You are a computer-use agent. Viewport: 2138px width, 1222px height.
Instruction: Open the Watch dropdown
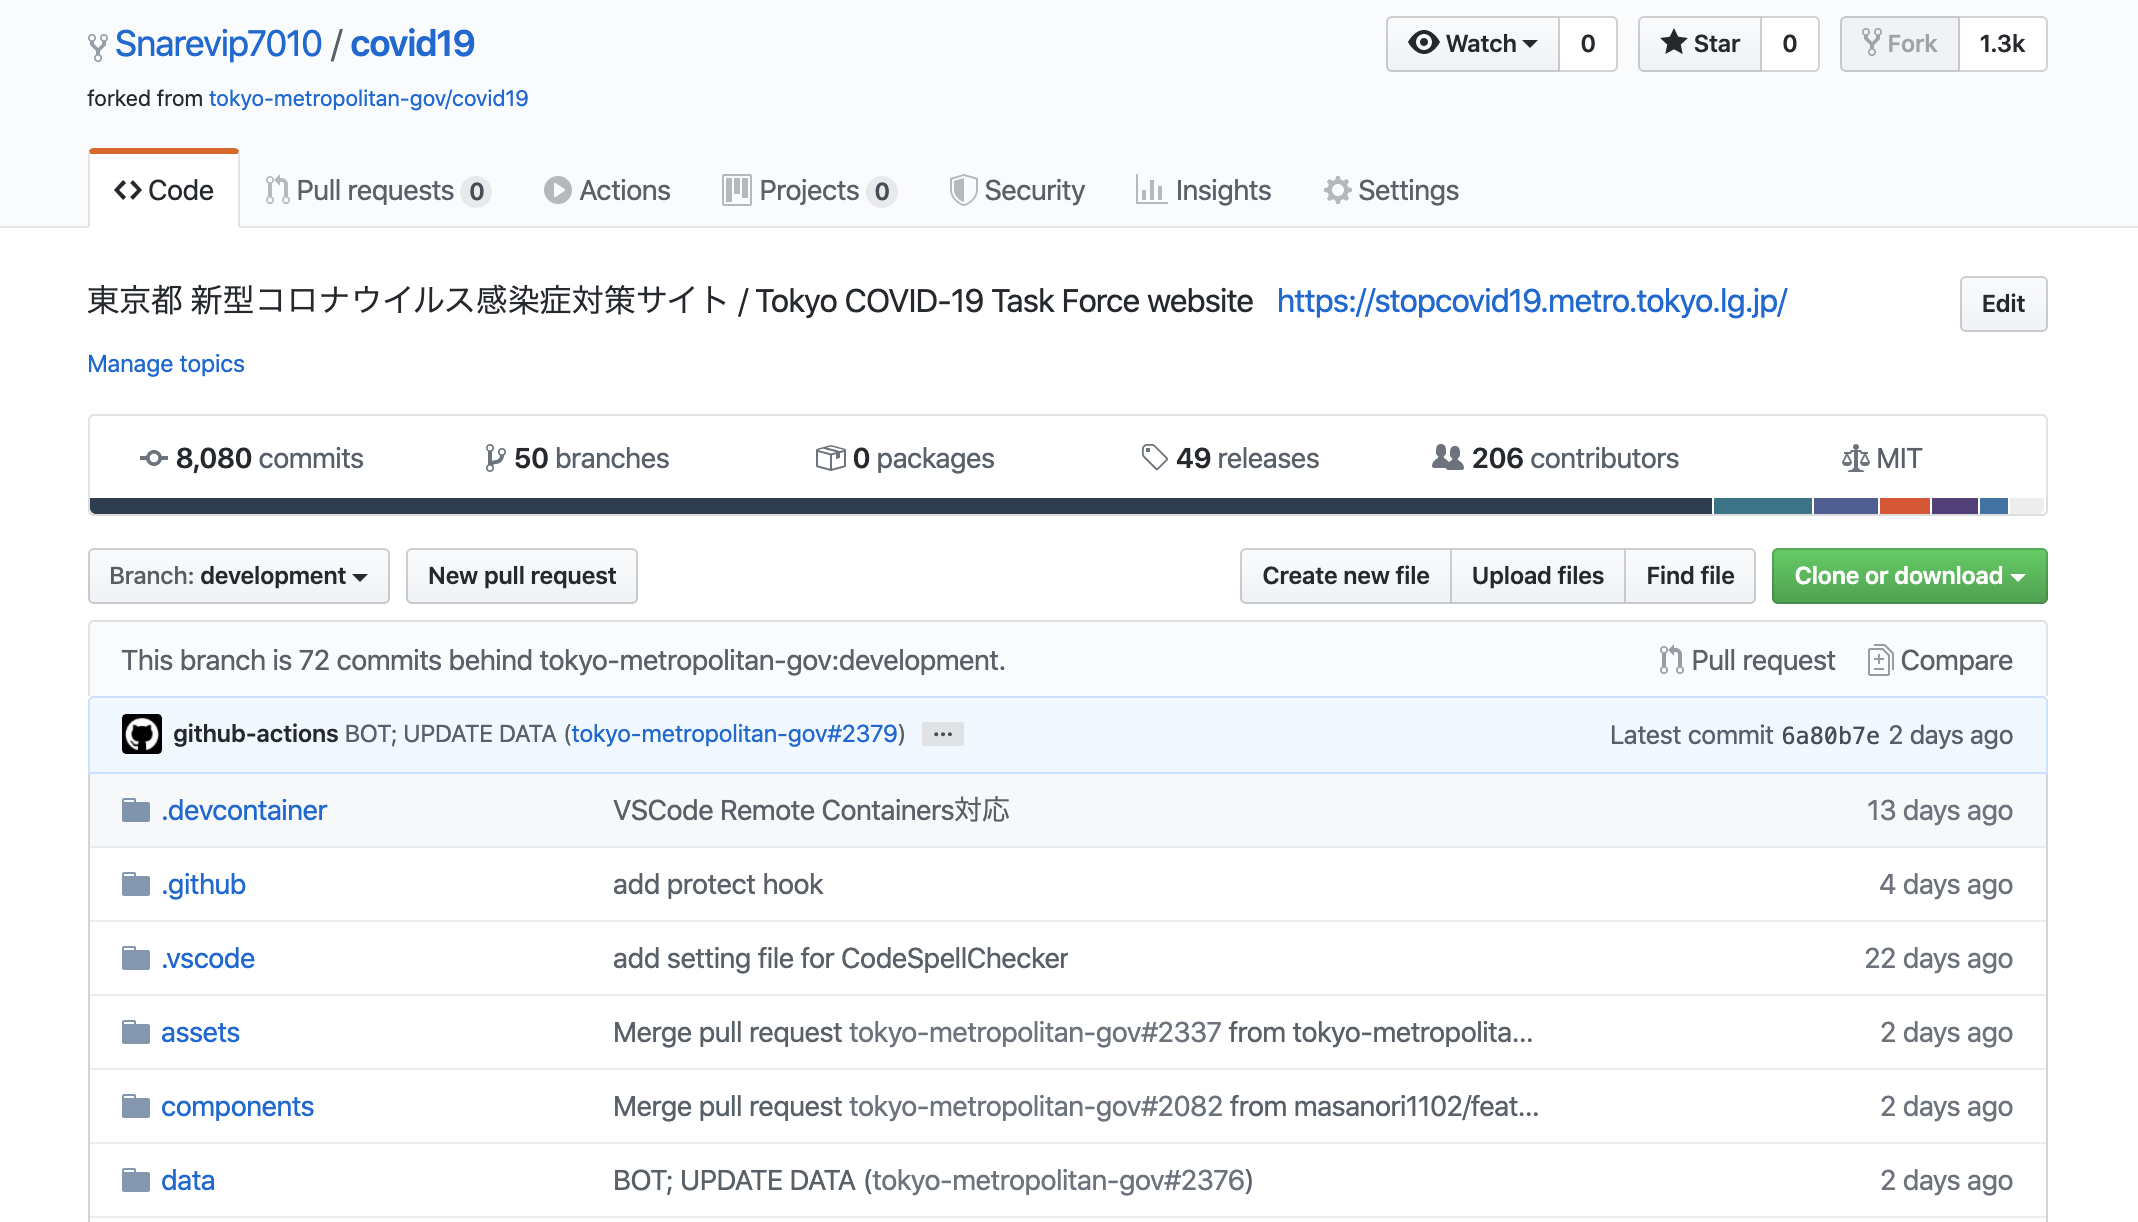[1472, 44]
